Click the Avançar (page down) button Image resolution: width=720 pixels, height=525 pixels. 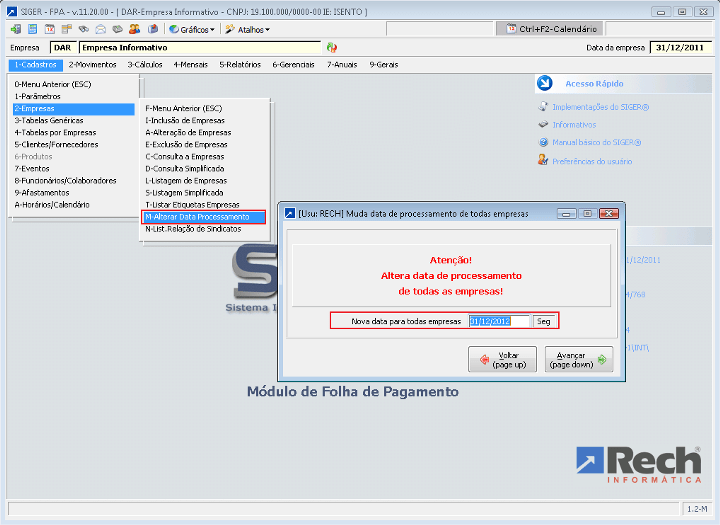579,359
